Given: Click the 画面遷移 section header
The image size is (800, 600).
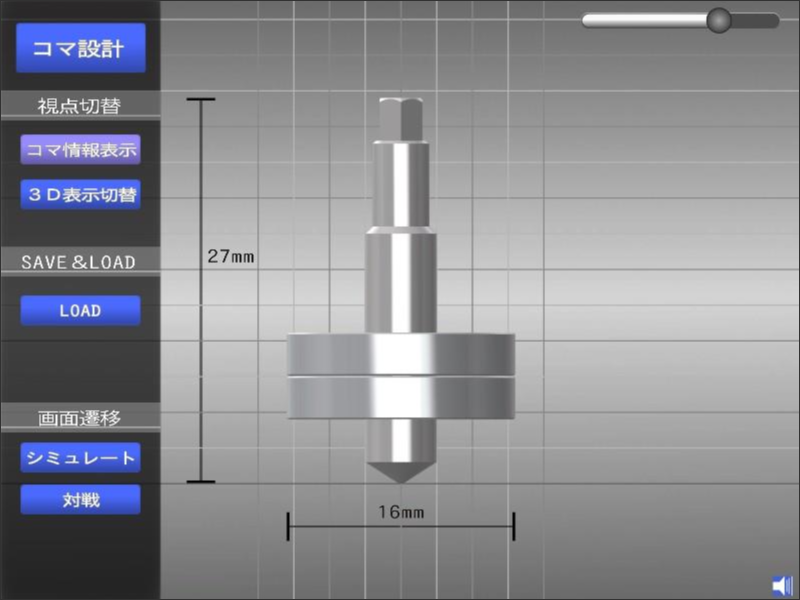Looking at the screenshot, I should tap(80, 418).
